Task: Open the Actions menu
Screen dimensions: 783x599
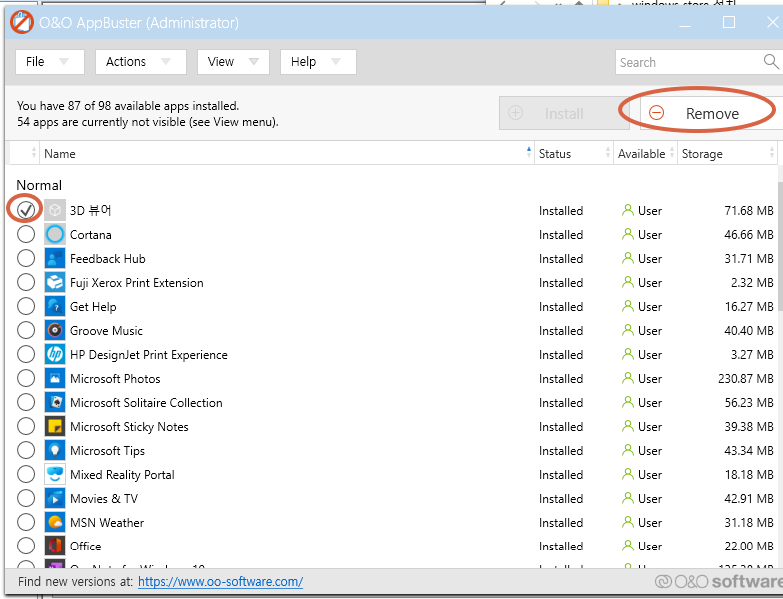Action: pos(141,62)
